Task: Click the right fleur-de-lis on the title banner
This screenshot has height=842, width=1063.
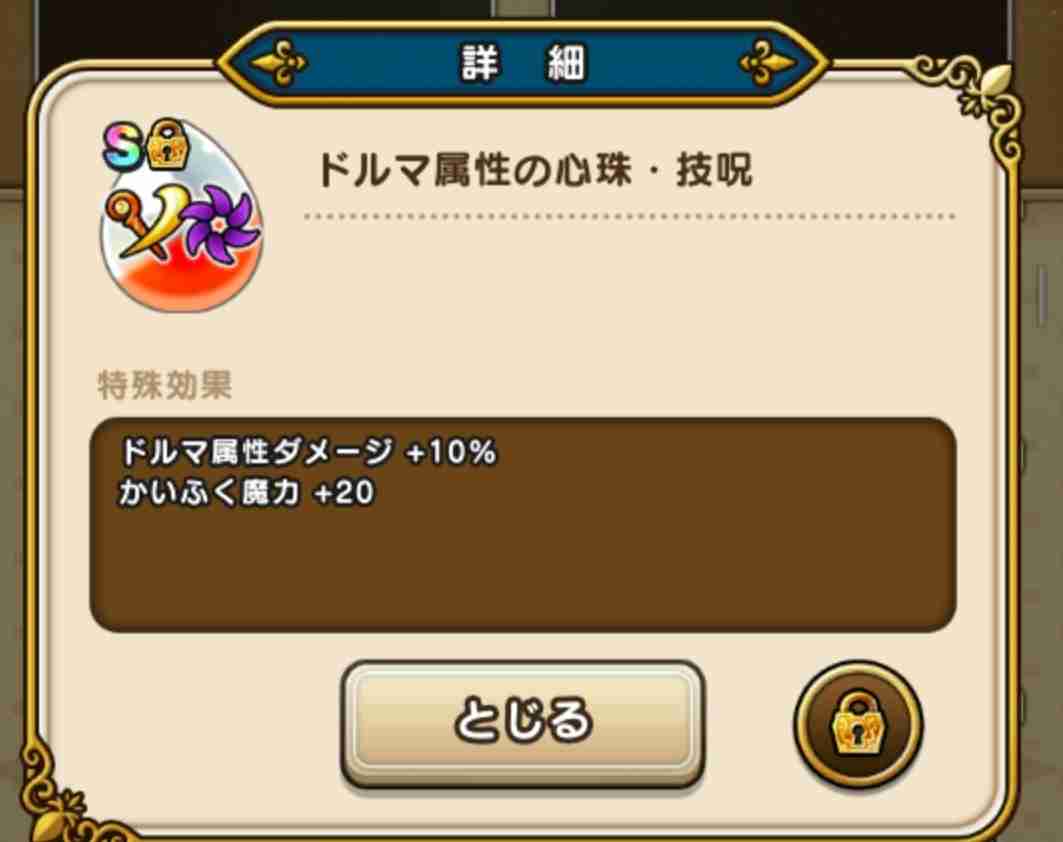Action: tap(766, 63)
